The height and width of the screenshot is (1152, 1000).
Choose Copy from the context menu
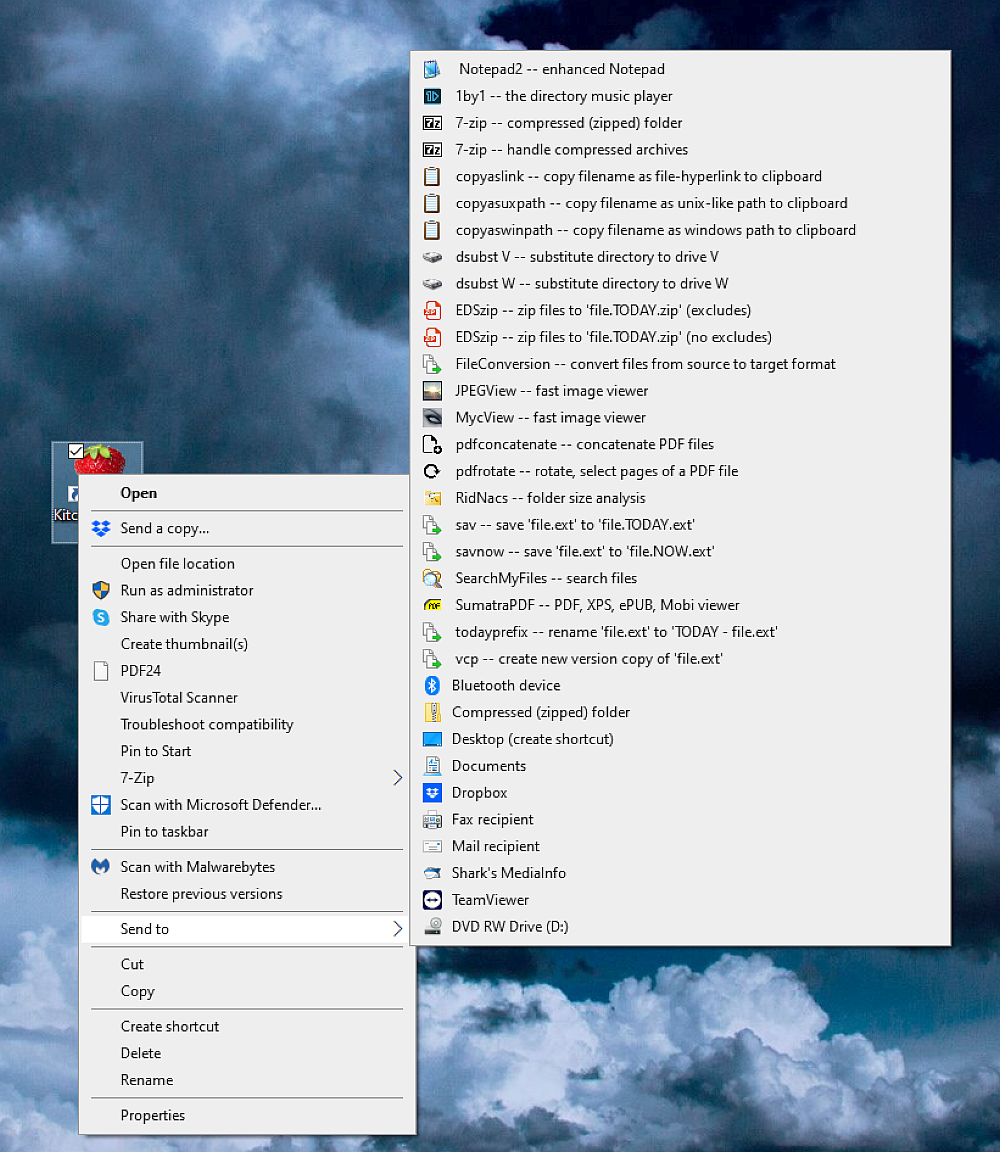click(247, 991)
